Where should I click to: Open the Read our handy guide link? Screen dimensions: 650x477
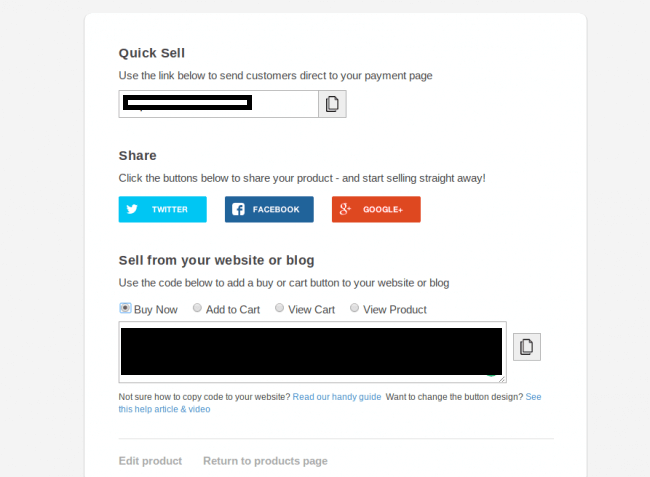coord(337,397)
